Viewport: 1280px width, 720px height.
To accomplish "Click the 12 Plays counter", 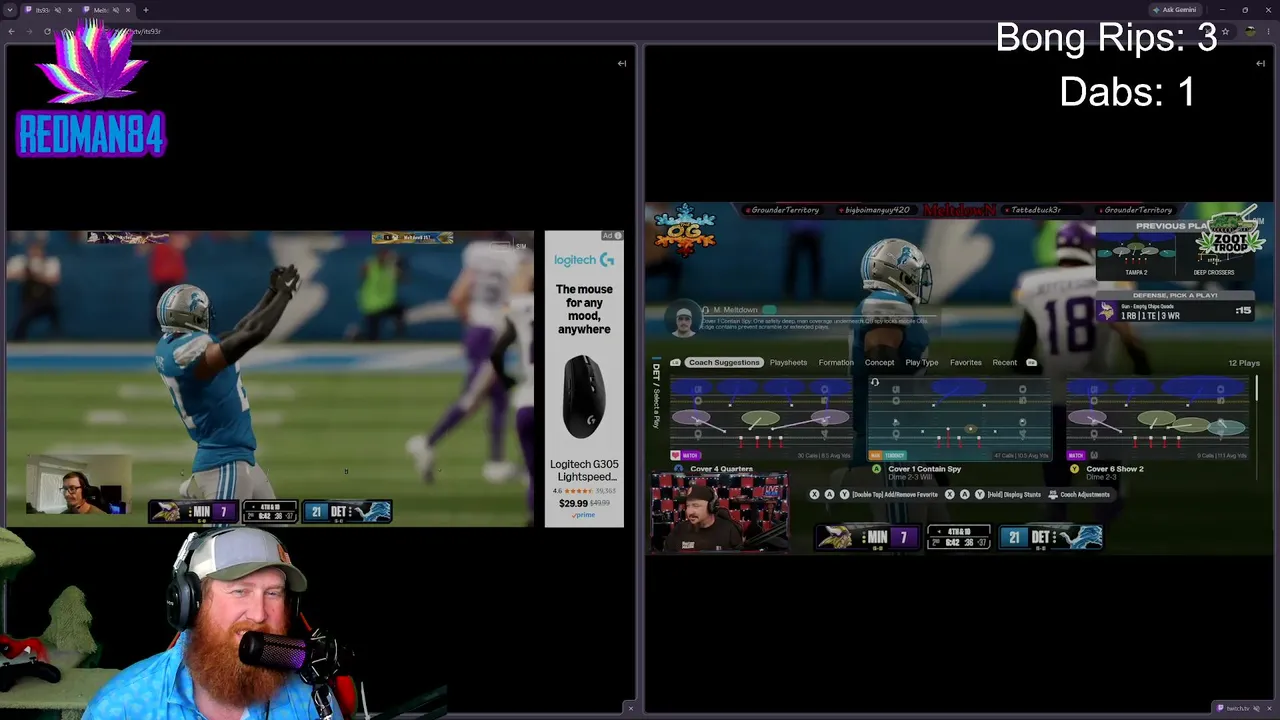I will coord(1244,363).
